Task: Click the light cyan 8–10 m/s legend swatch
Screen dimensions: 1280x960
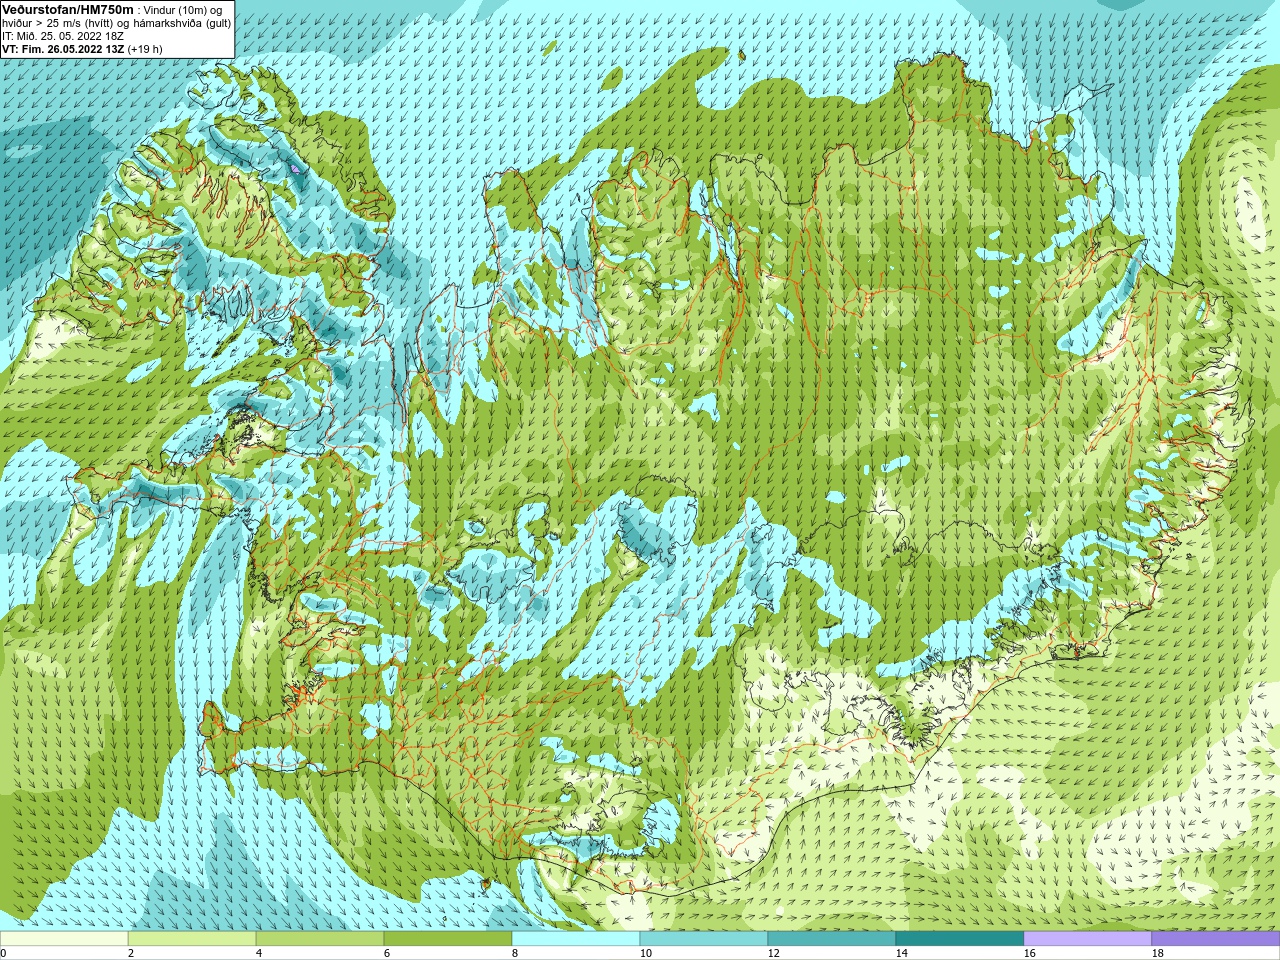Action: pyautogui.click(x=576, y=939)
